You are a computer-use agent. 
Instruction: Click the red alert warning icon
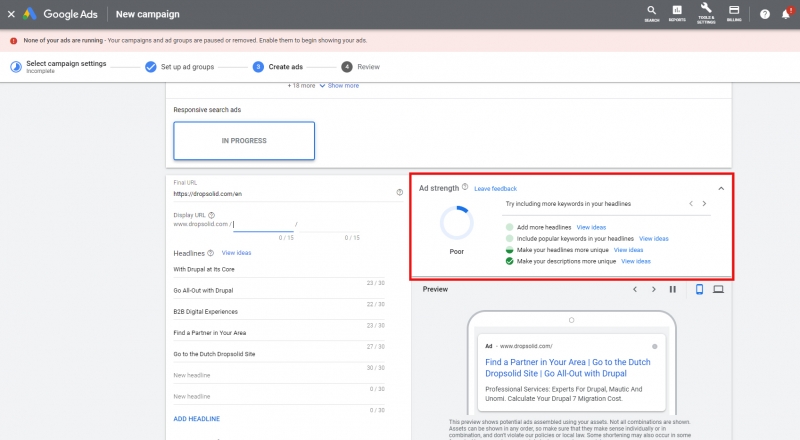click(x=13, y=41)
